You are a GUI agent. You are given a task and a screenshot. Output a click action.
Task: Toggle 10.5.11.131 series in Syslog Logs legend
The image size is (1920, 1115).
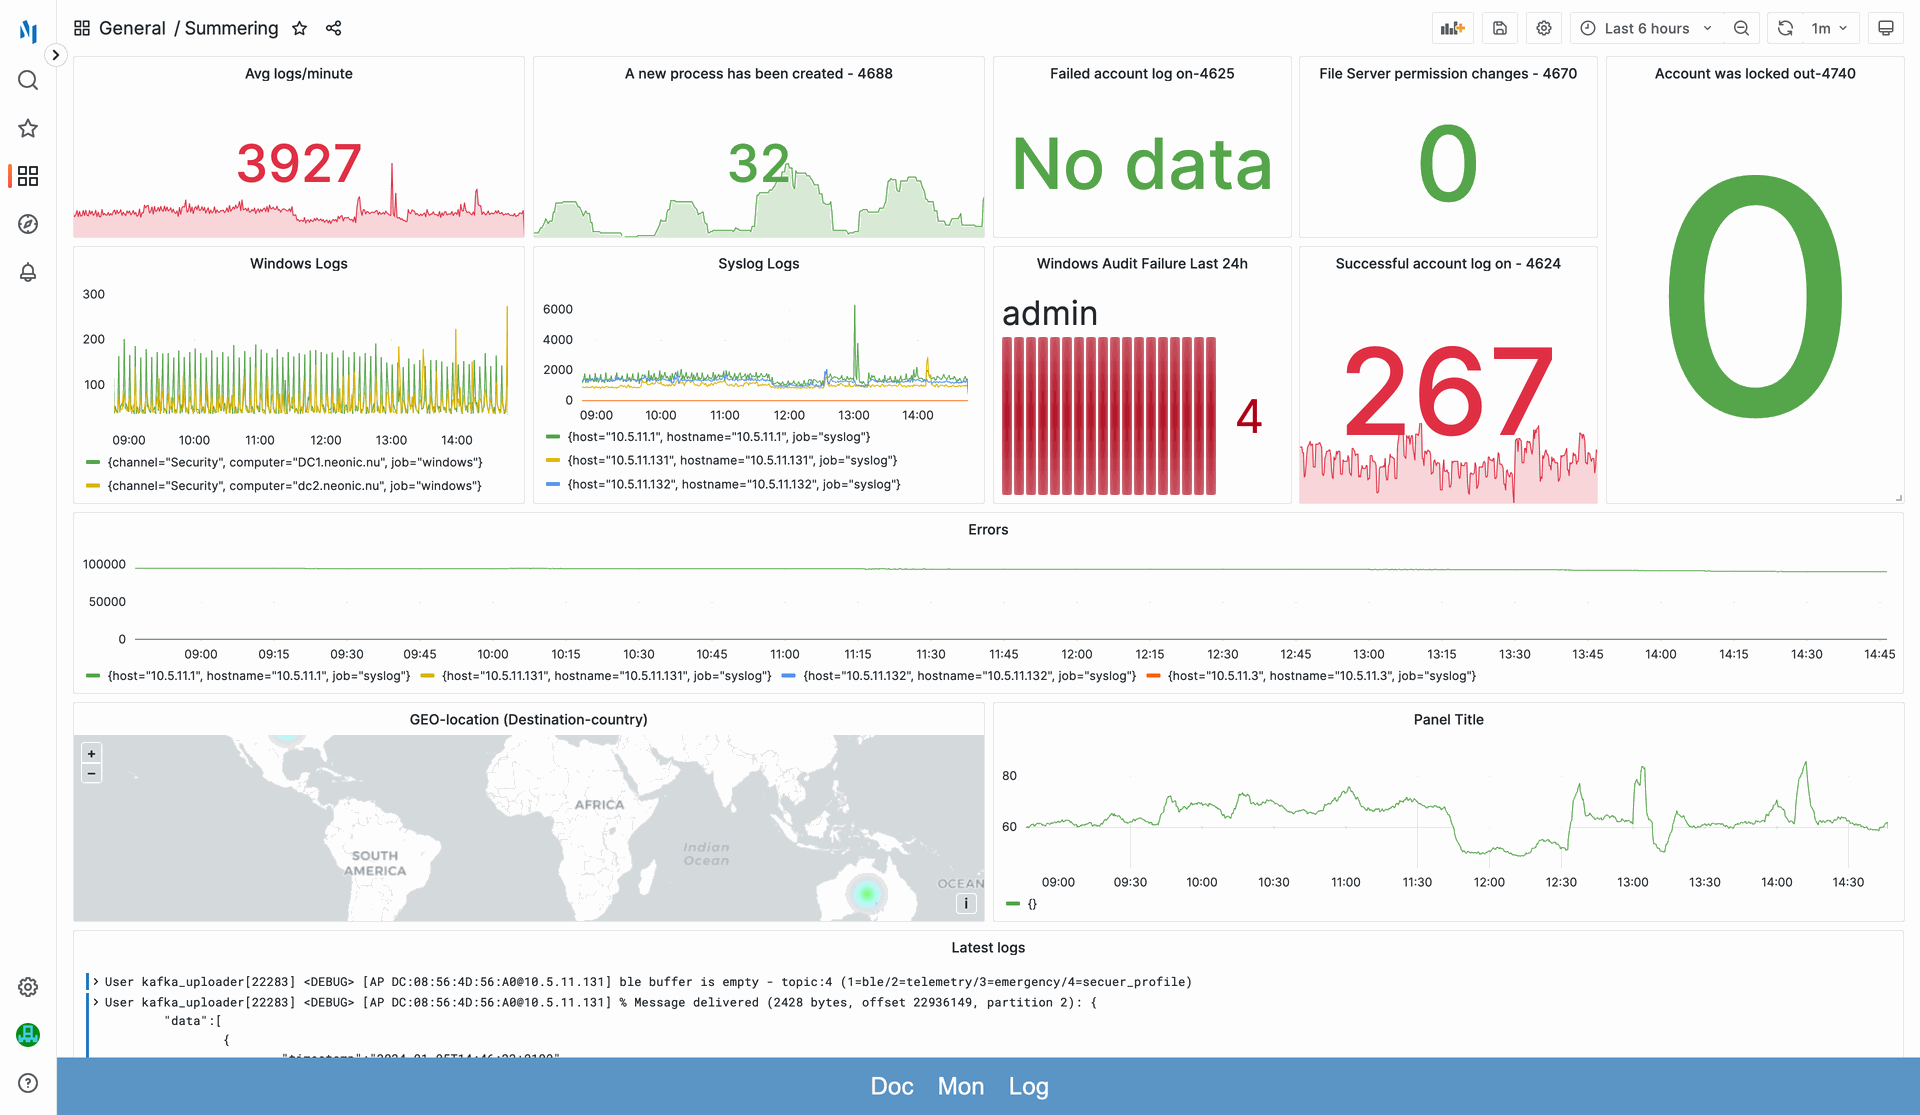pyautogui.click(x=732, y=461)
